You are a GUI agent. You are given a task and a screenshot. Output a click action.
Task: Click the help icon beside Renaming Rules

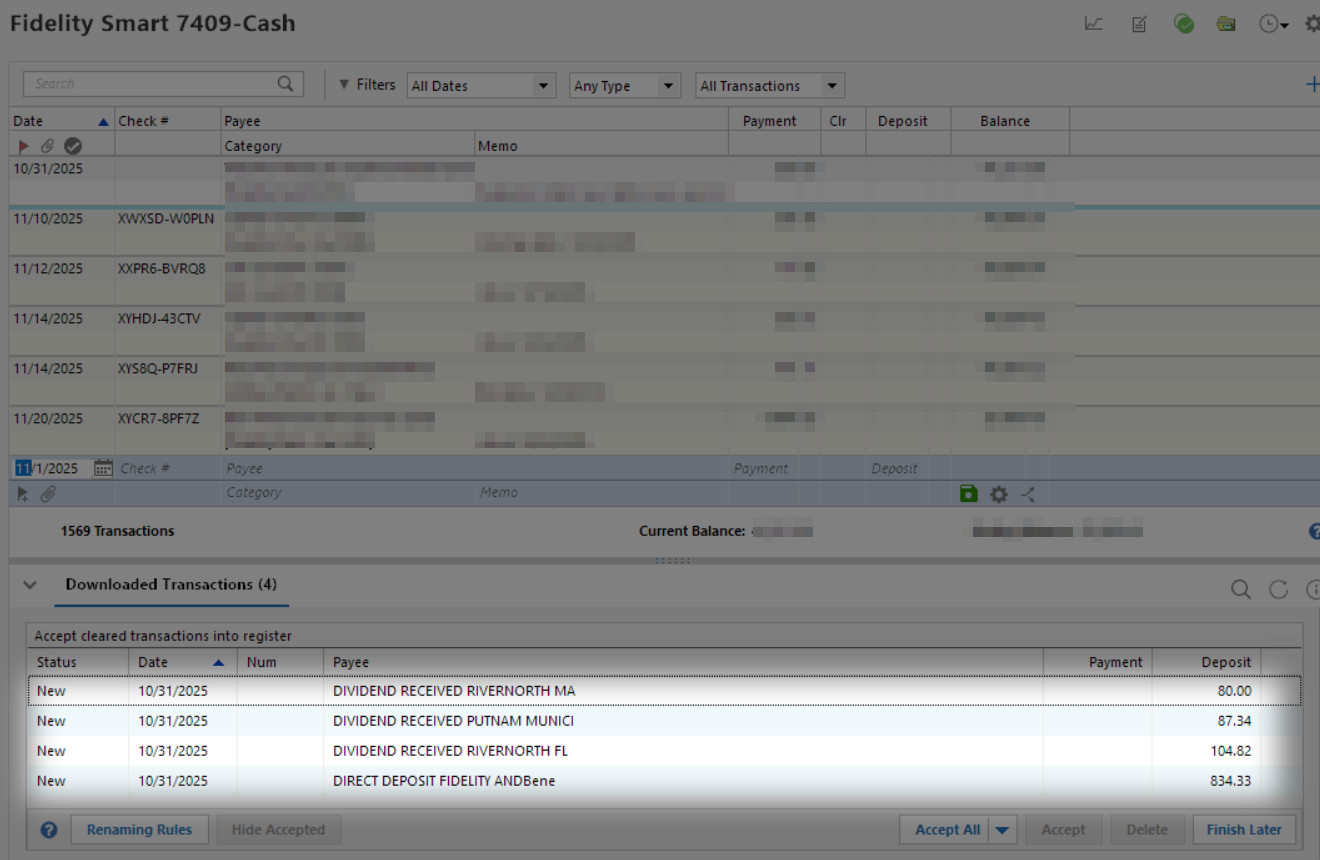(x=49, y=830)
